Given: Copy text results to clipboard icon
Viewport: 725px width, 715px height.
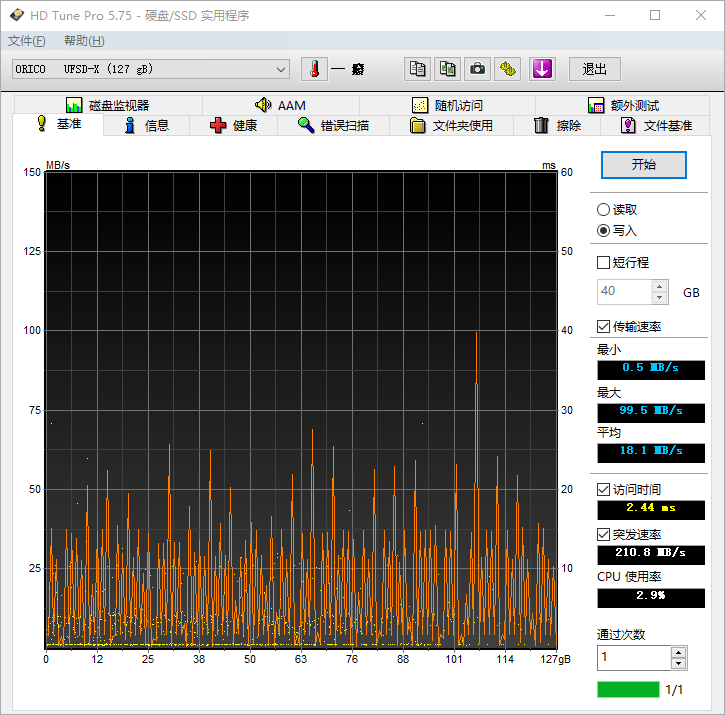Looking at the screenshot, I should (x=417, y=69).
